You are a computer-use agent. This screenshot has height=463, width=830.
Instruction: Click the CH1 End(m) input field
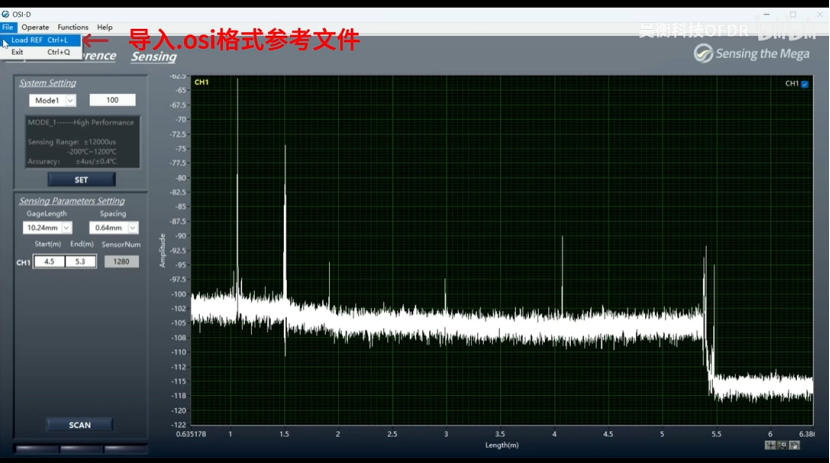tap(81, 261)
